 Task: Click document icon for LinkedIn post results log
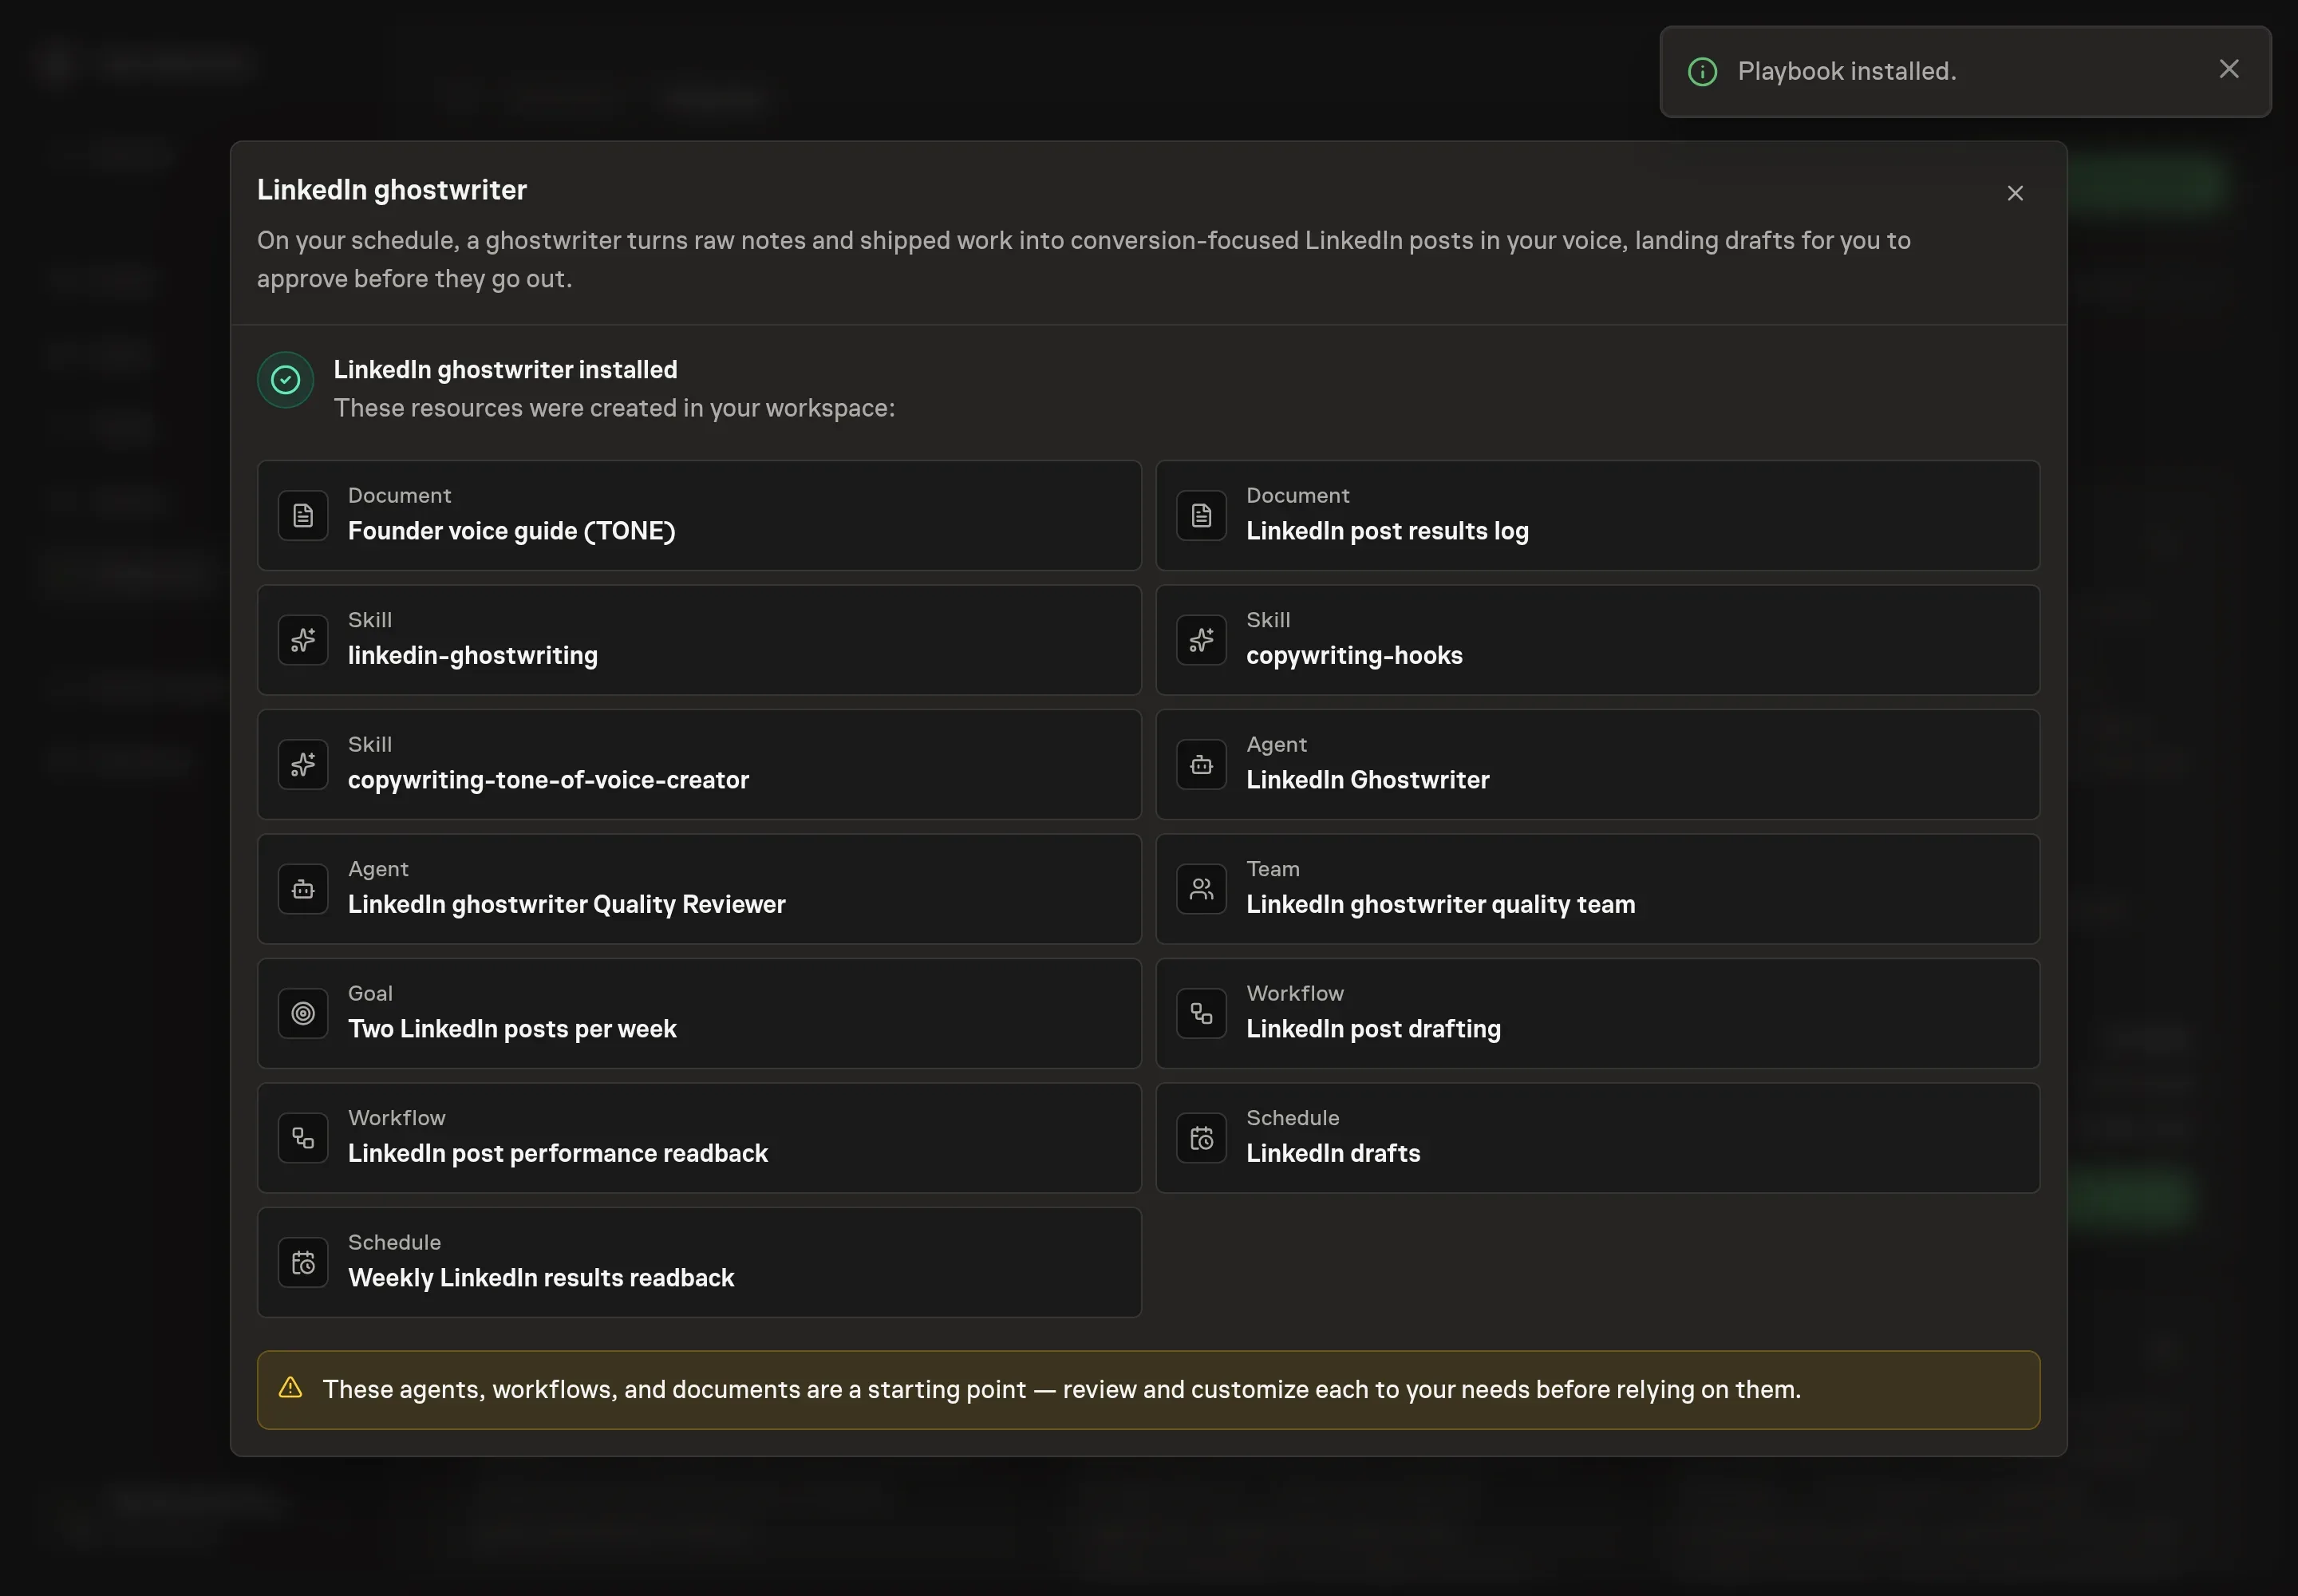(1201, 516)
